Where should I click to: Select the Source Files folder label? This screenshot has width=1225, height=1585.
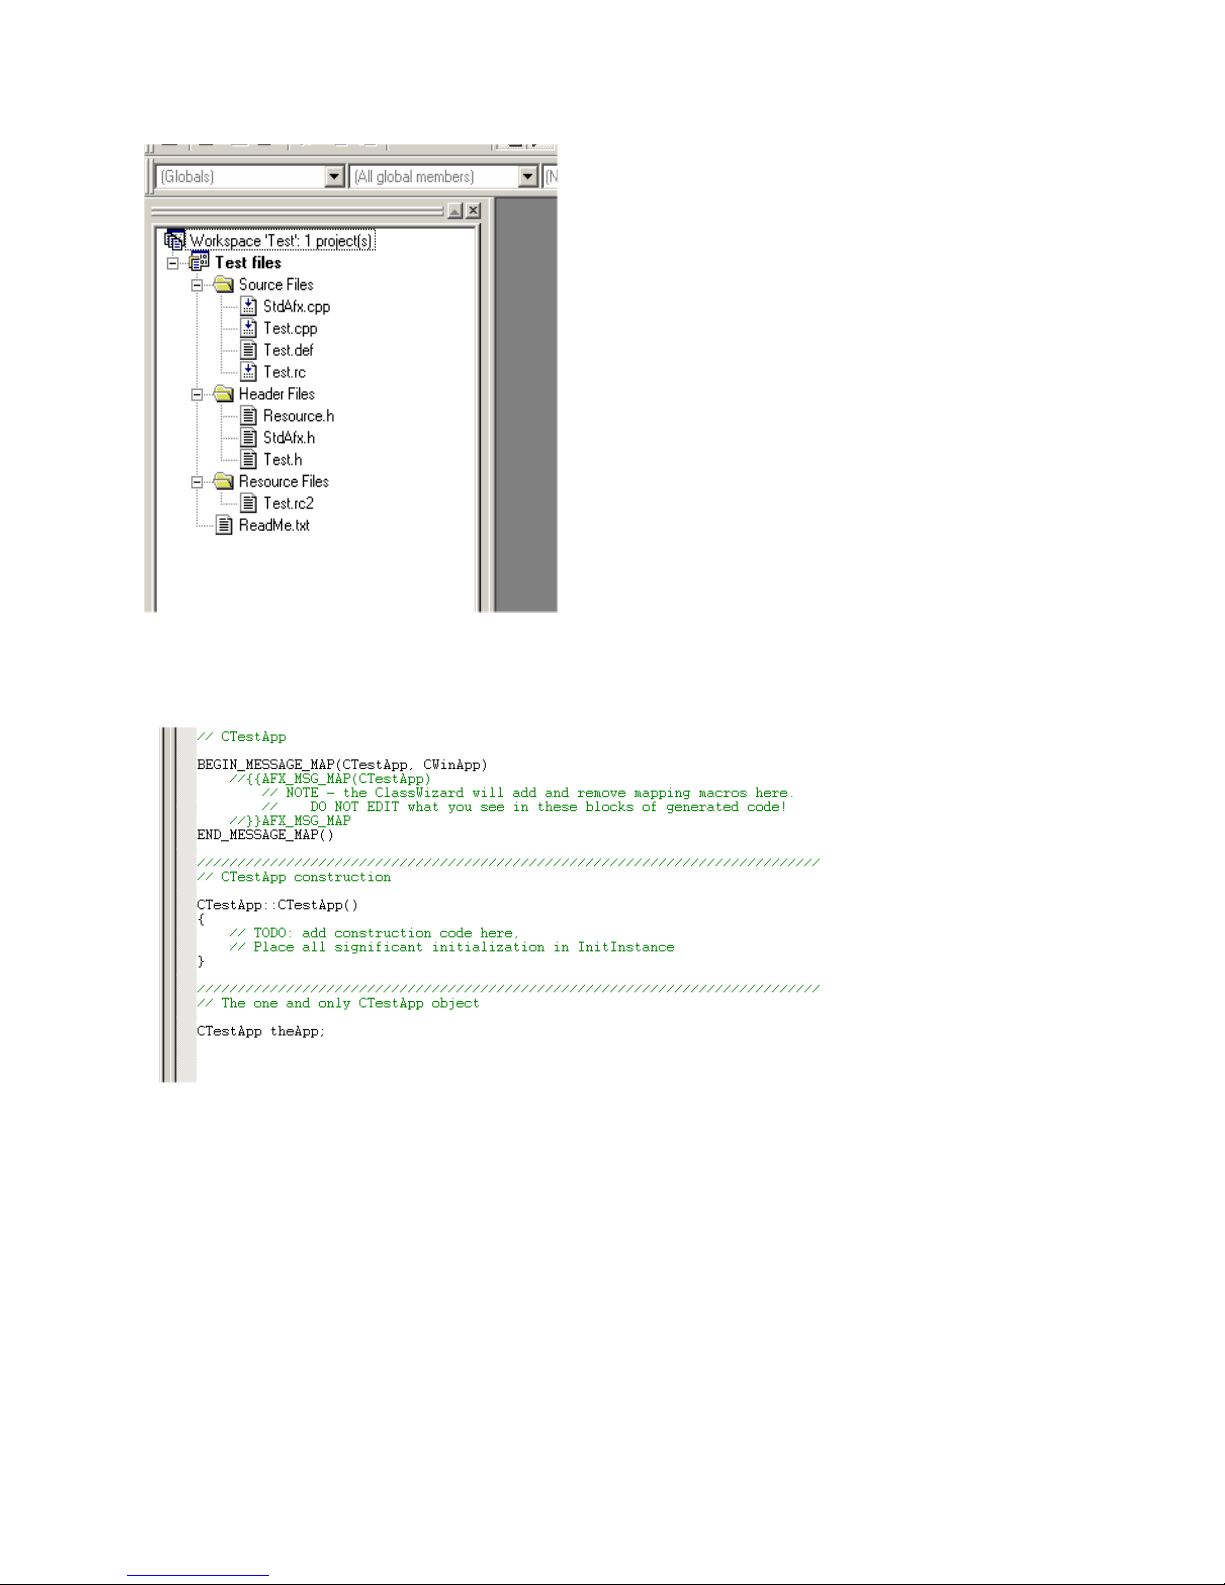(276, 285)
